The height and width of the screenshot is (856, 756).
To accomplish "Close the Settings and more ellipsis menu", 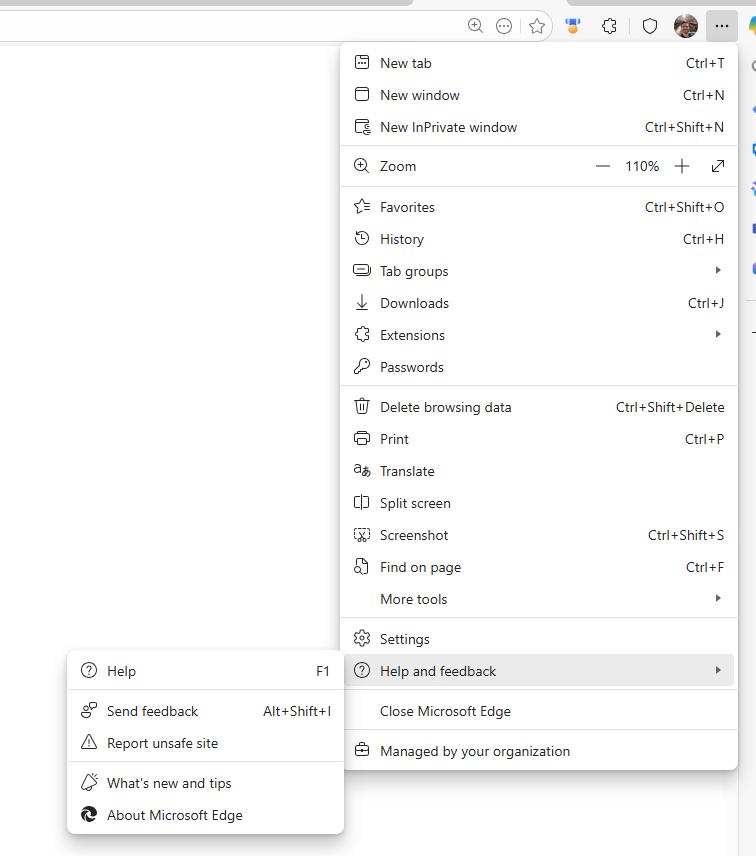I will coord(722,26).
